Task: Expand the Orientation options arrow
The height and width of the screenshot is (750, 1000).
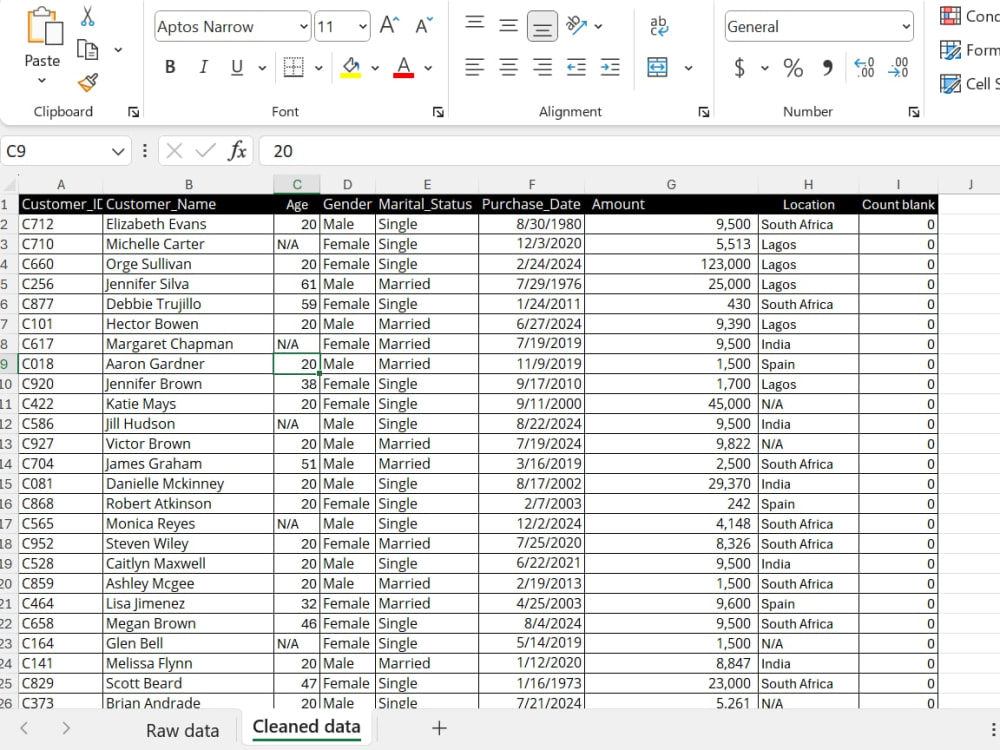Action: (x=598, y=26)
